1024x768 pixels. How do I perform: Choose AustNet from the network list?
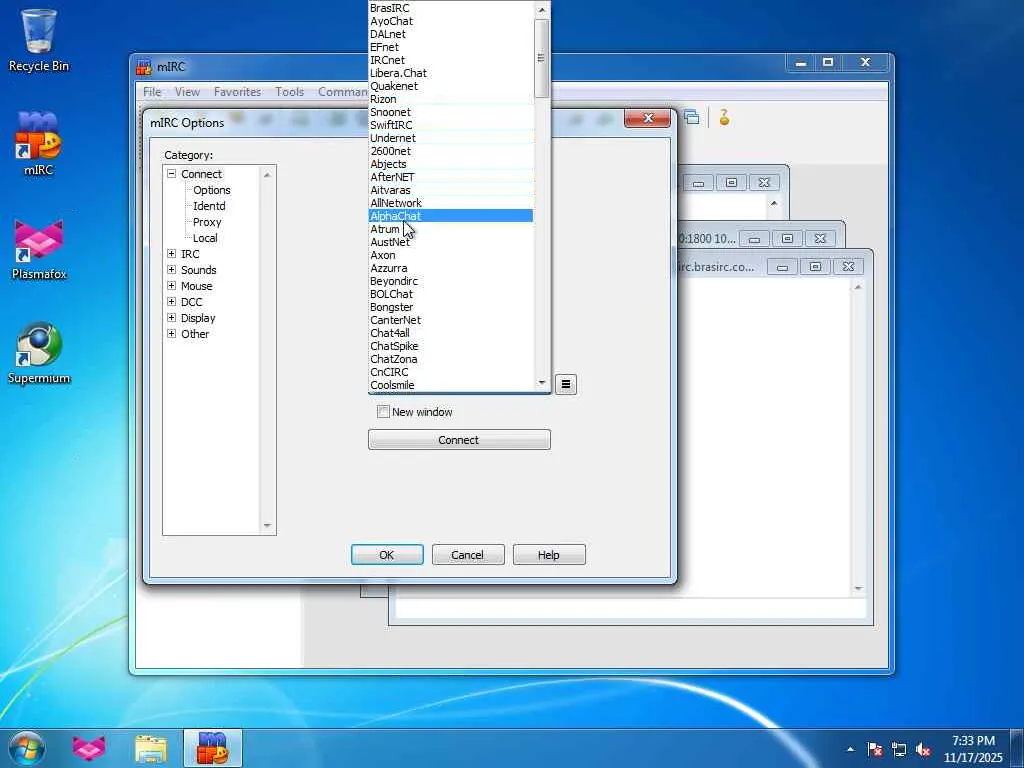tap(451, 242)
